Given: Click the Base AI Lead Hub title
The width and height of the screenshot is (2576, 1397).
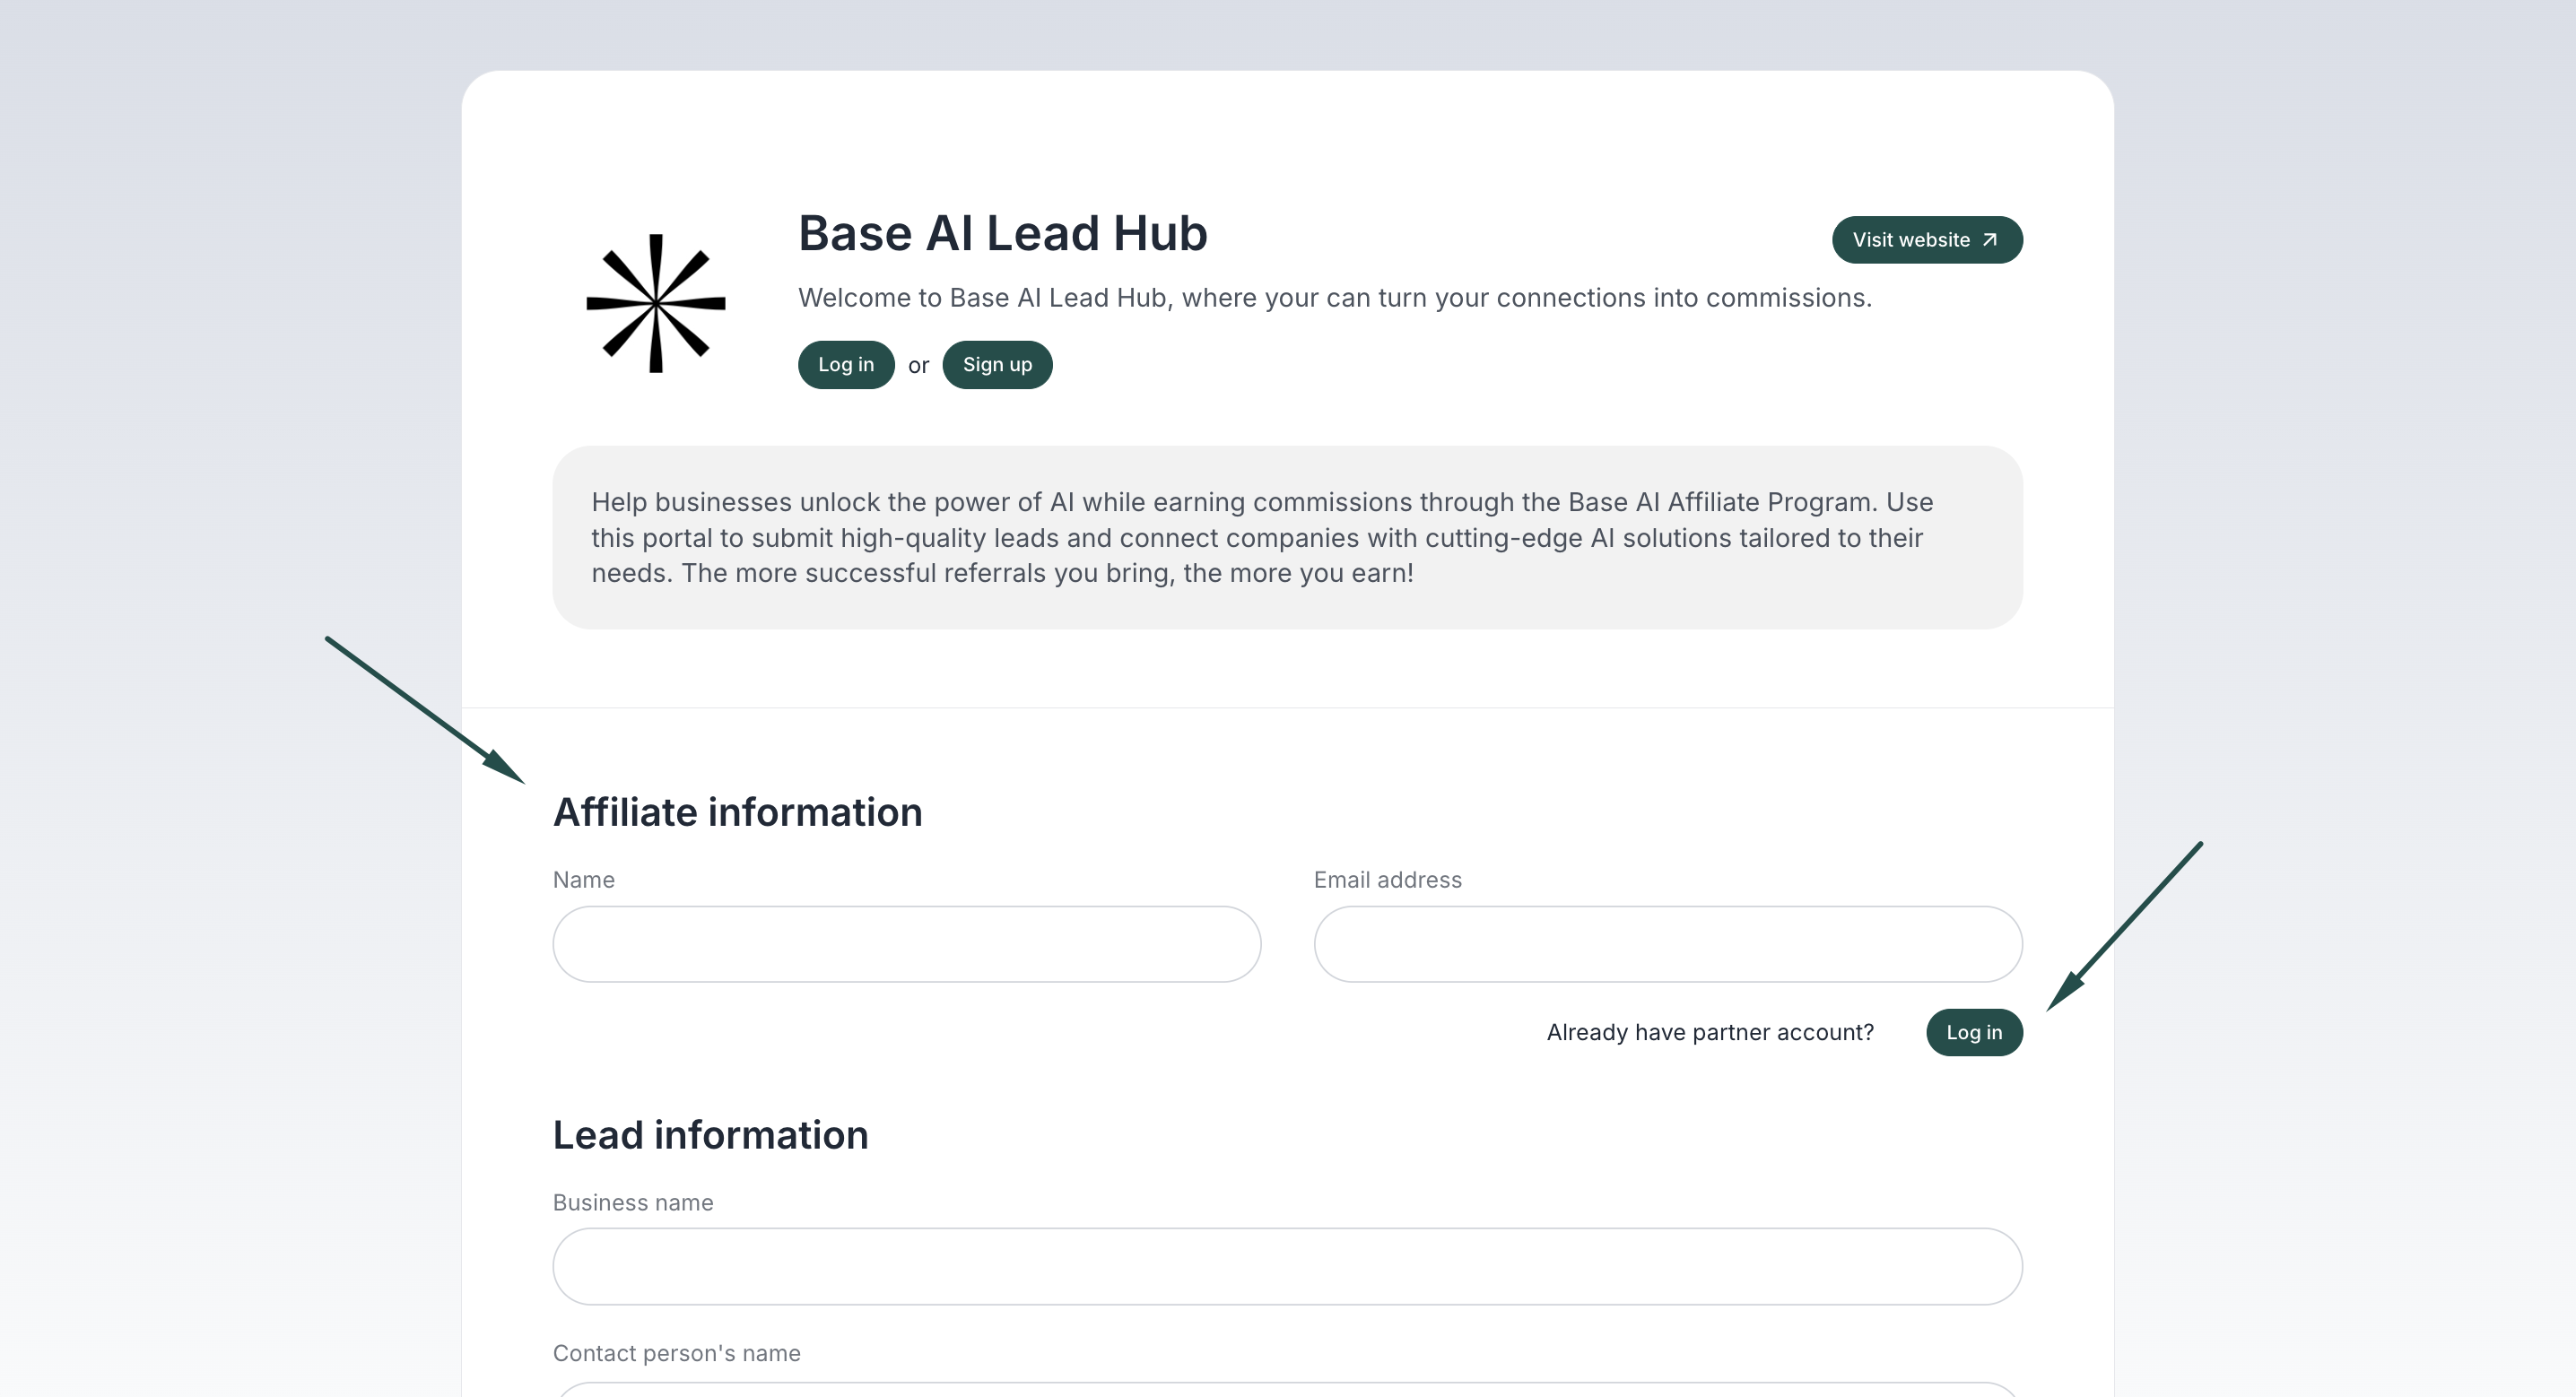Looking at the screenshot, I should 1002,233.
